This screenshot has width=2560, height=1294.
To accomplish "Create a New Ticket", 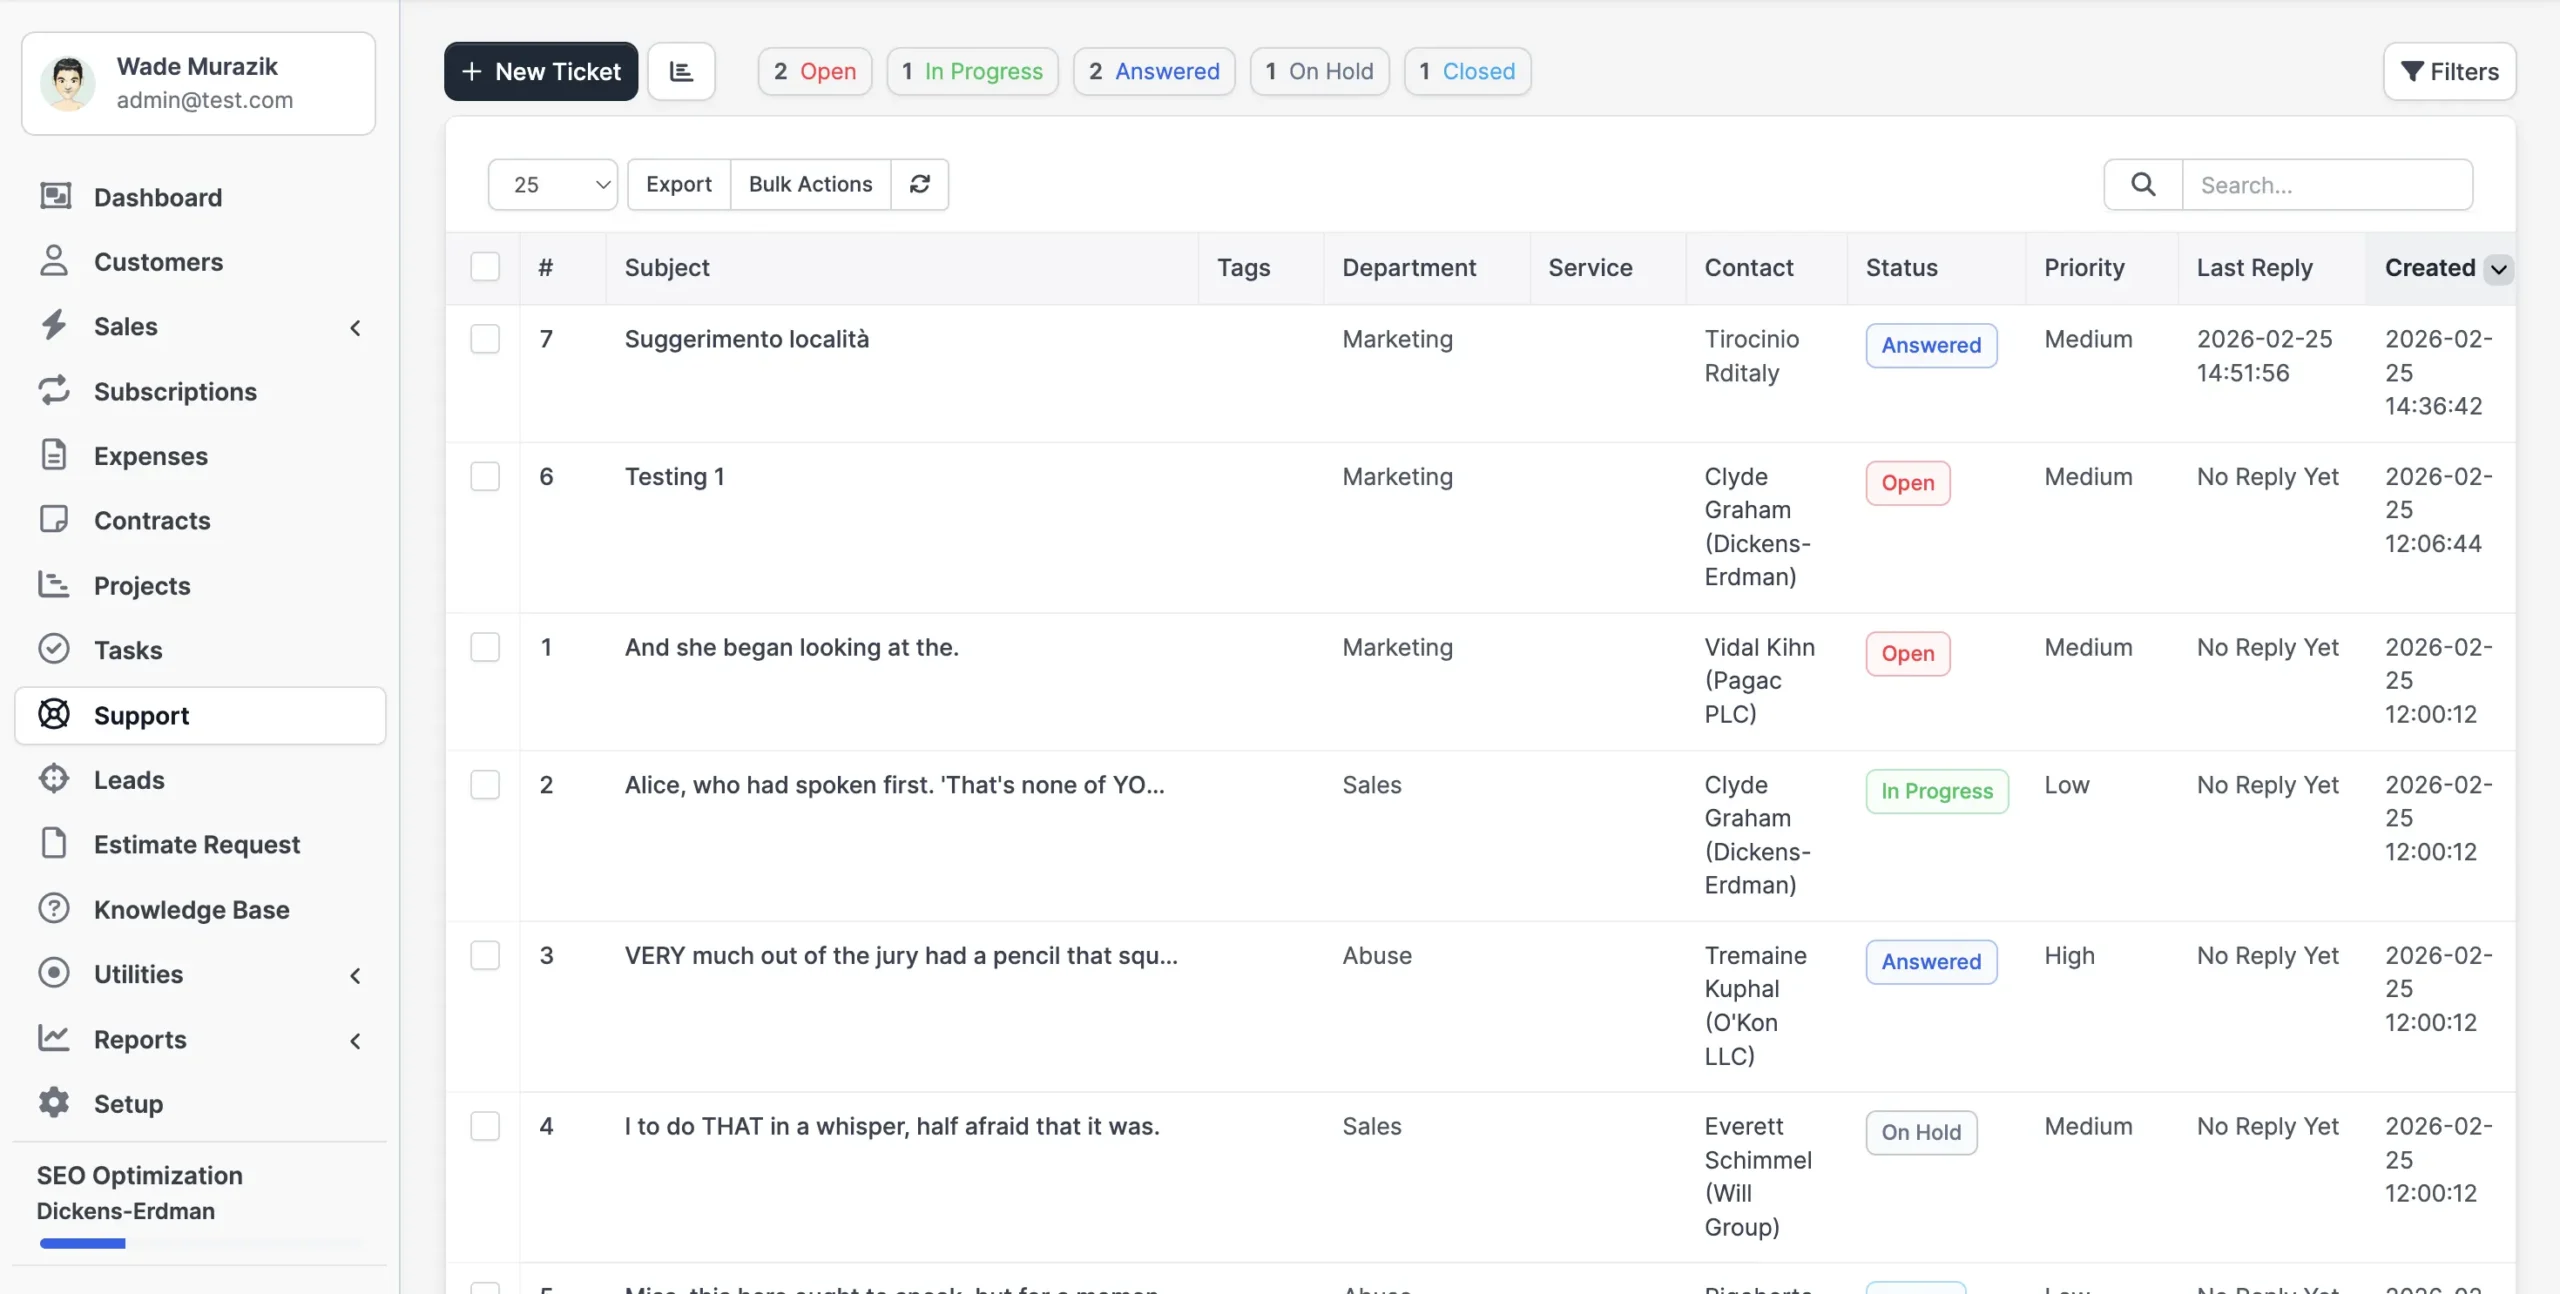I will [x=541, y=71].
